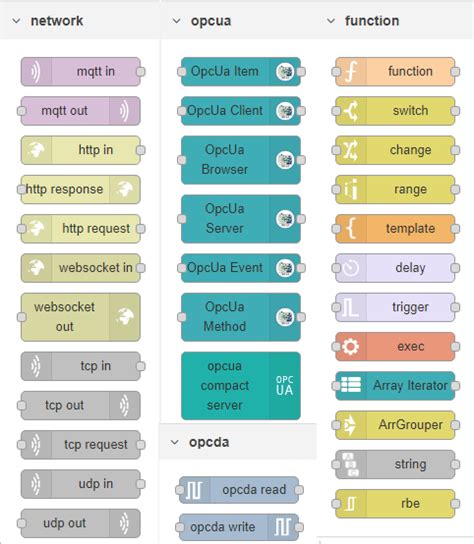Select the tcp request node

[81, 444]
